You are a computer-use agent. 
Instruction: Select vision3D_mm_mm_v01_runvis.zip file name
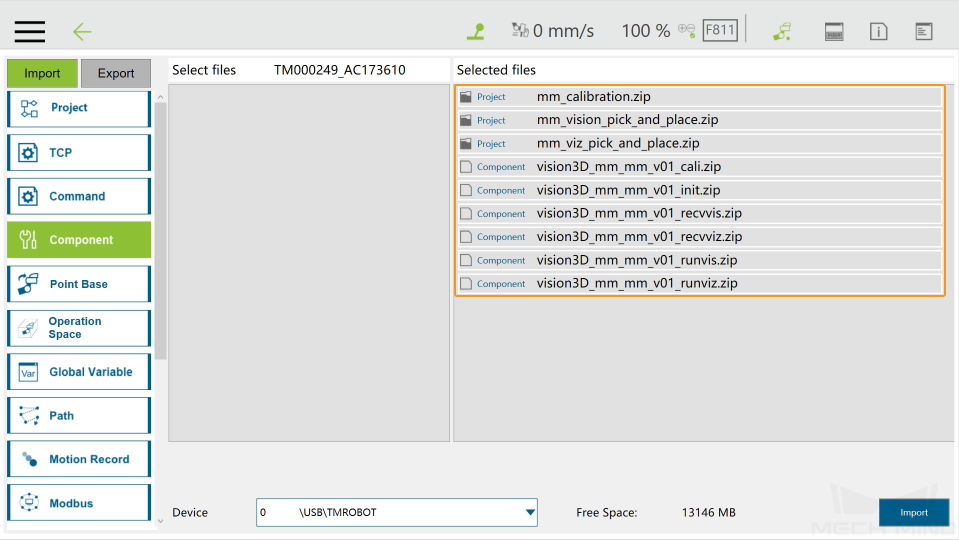[x=637, y=260]
